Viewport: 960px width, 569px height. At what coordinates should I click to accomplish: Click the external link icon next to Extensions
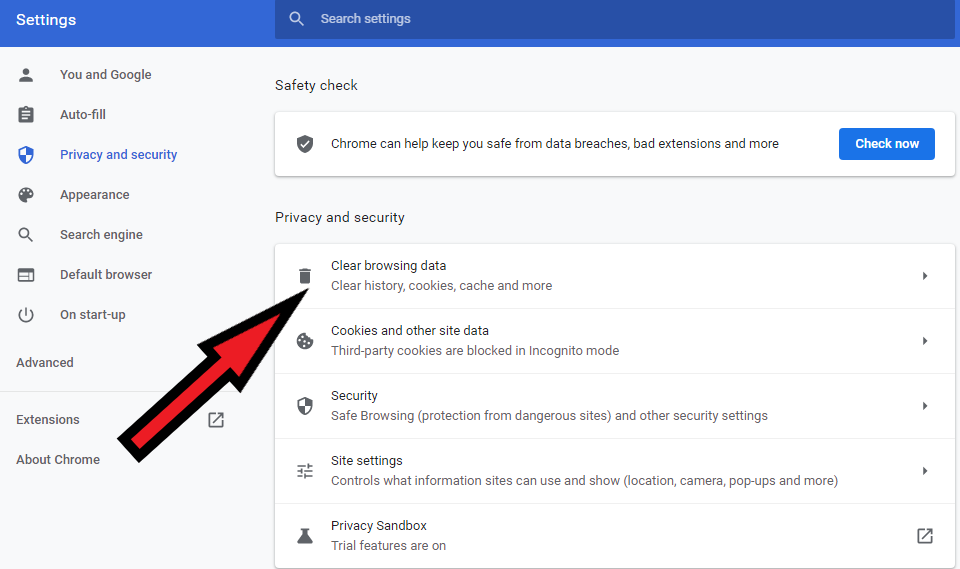(x=216, y=420)
